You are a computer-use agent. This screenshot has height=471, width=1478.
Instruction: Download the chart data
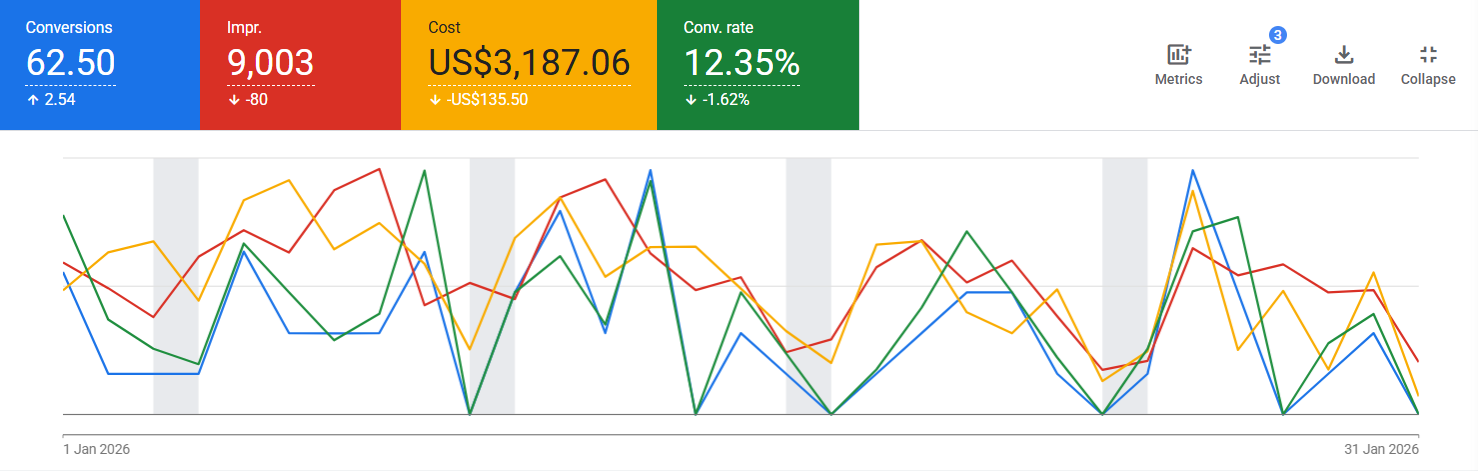[1343, 56]
